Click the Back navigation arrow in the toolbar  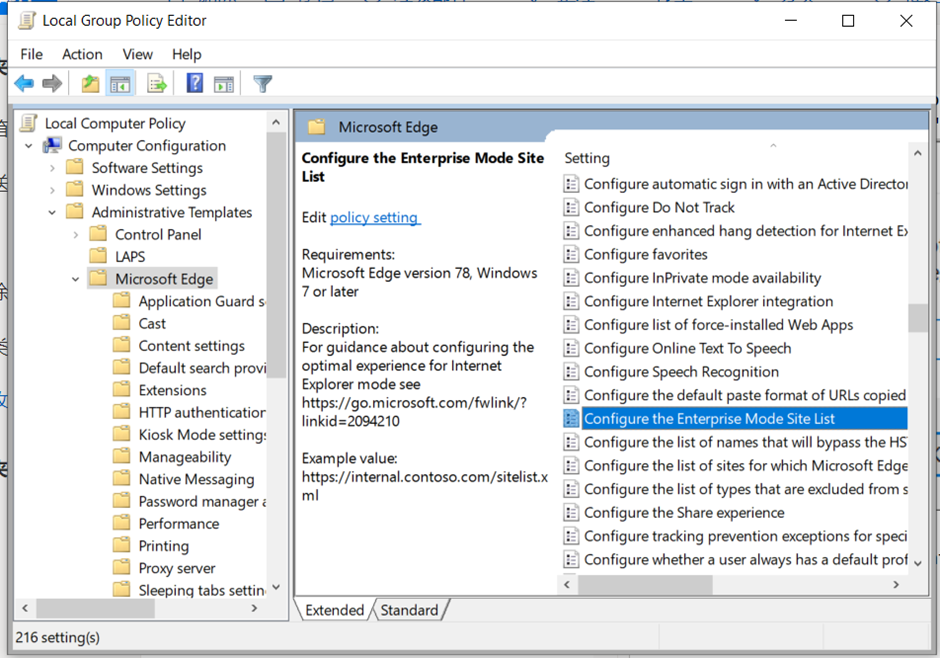click(x=23, y=83)
